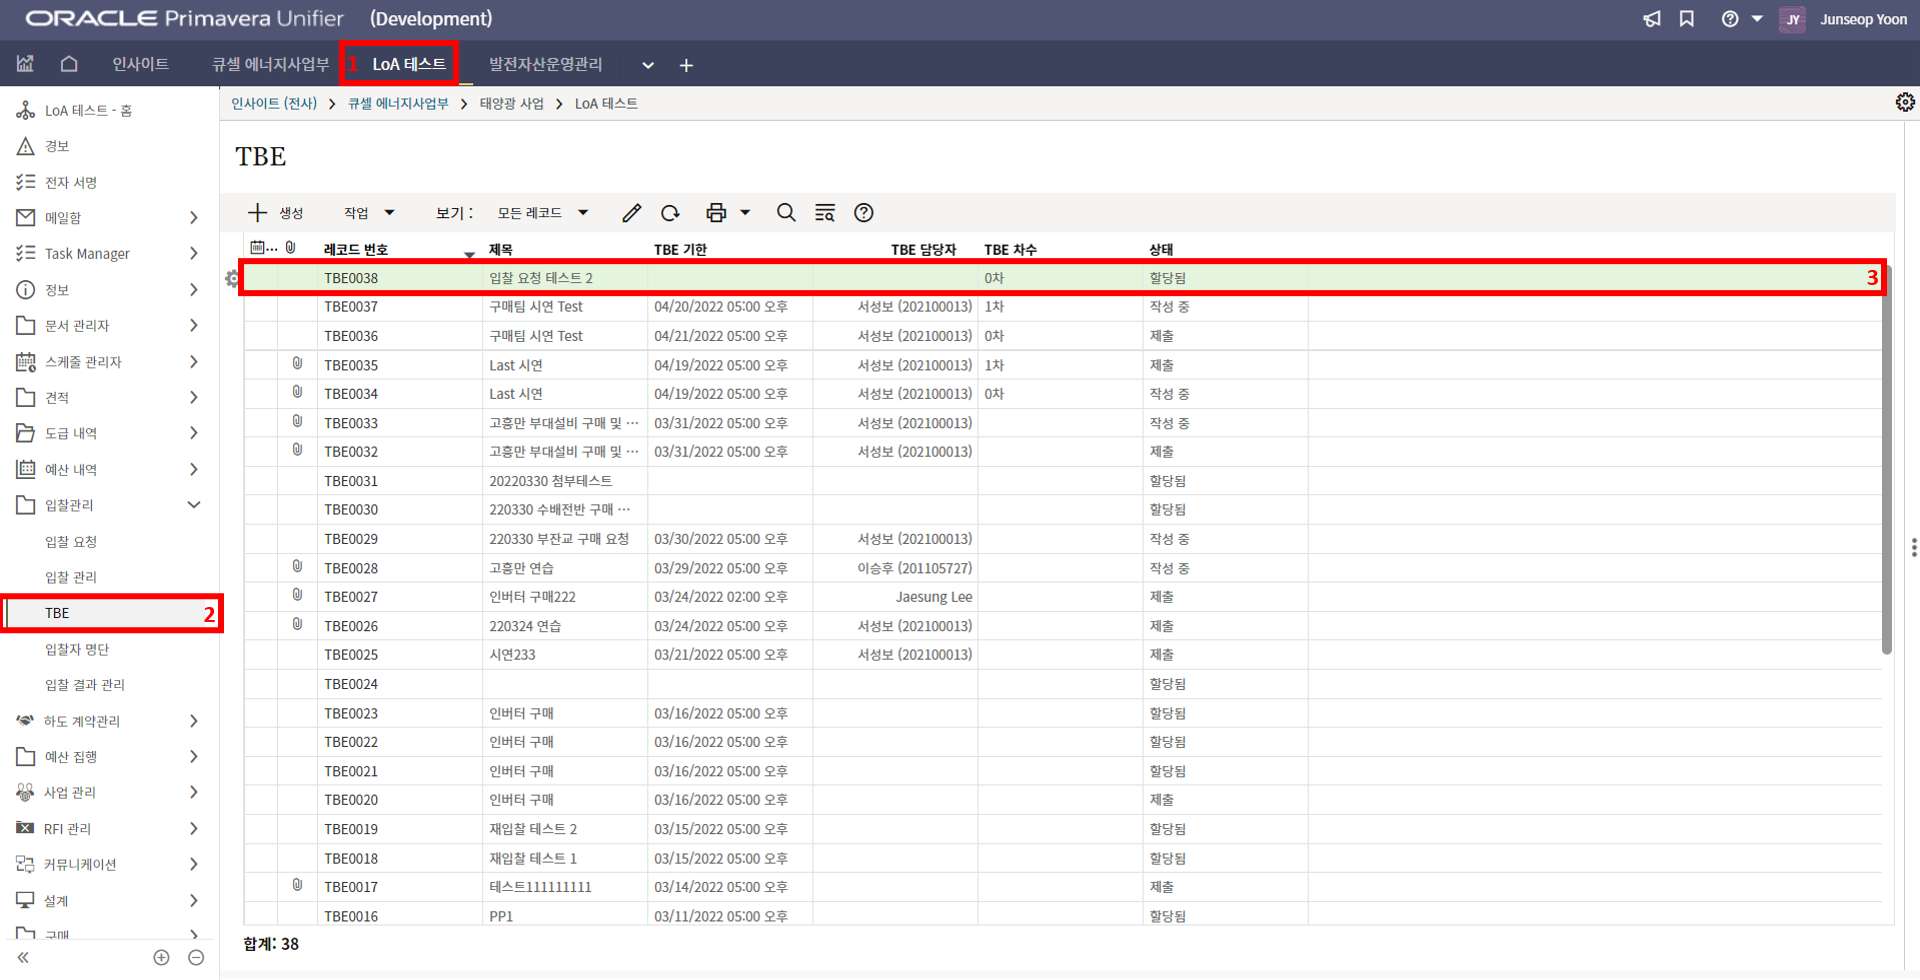
Task: Click the print icon in toolbar
Action: tap(716, 213)
